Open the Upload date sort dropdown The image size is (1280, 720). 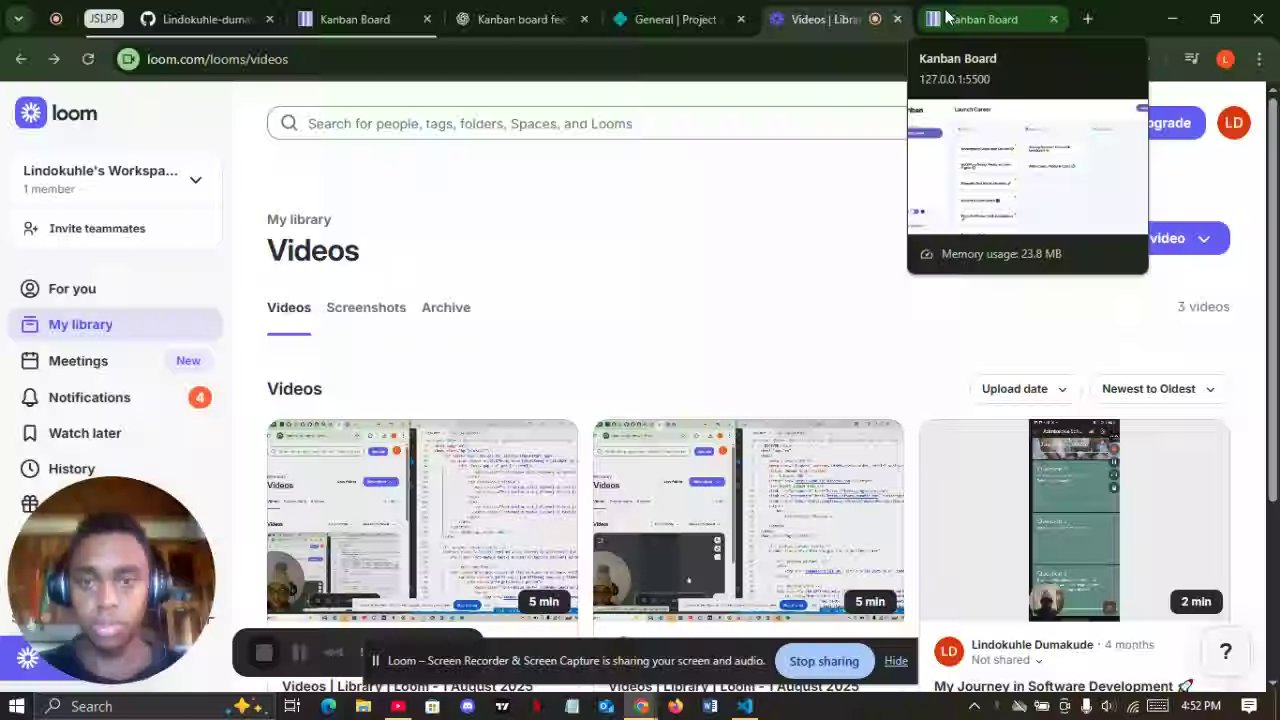1024,389
